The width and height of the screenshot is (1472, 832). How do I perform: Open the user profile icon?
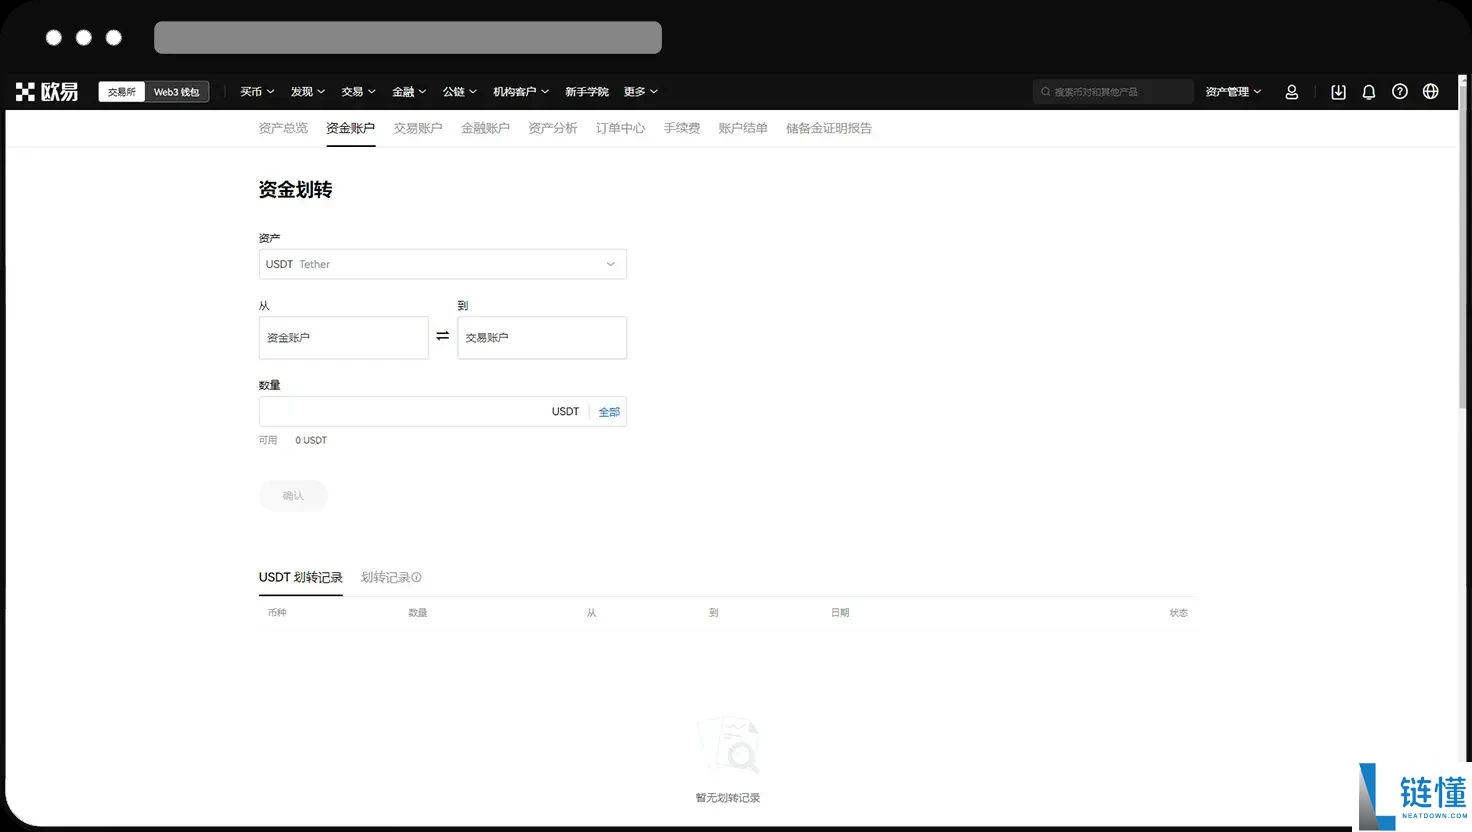tap(1291, 91)
